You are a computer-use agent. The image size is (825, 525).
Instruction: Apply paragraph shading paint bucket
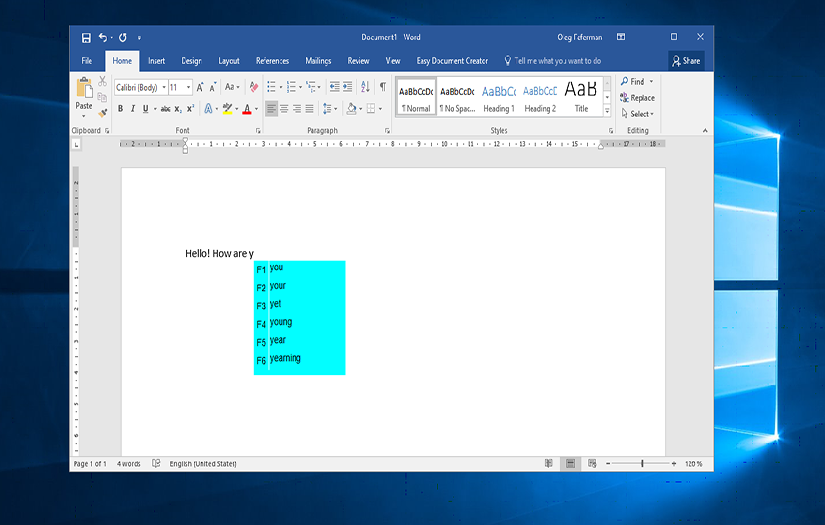pos(351,109)
